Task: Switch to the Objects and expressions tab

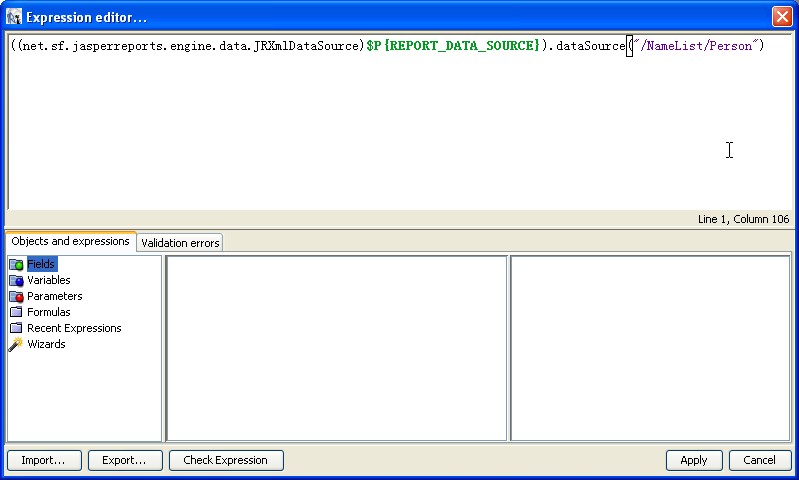Action: (70, 241)
